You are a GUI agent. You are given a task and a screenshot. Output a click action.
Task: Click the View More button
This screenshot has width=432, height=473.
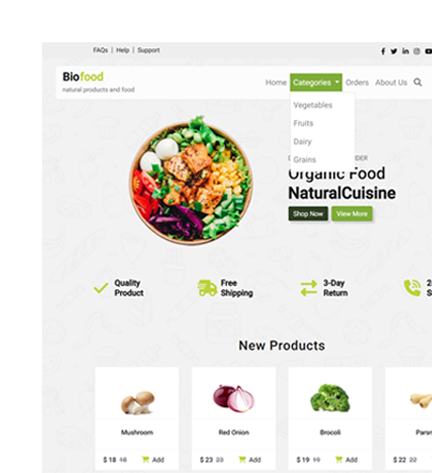pos(352,214)
